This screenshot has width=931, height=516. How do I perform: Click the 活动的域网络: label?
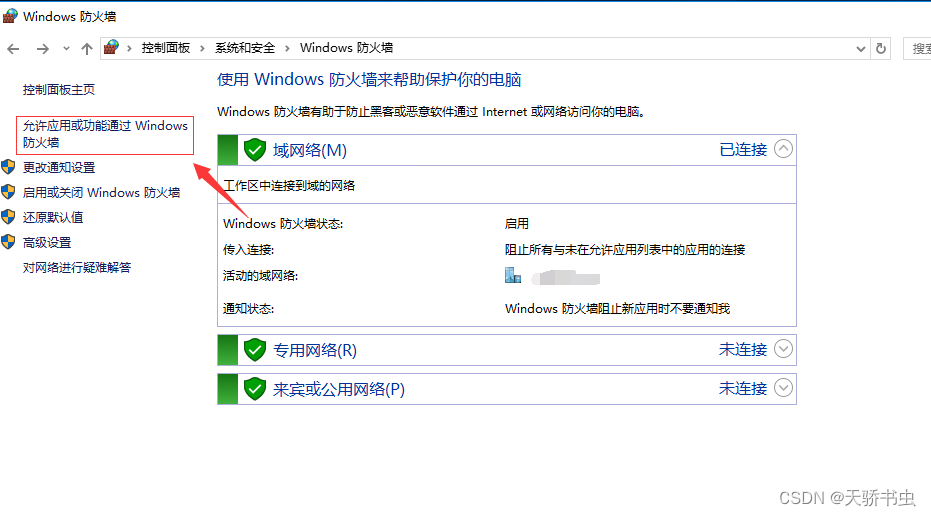[260, 276]
